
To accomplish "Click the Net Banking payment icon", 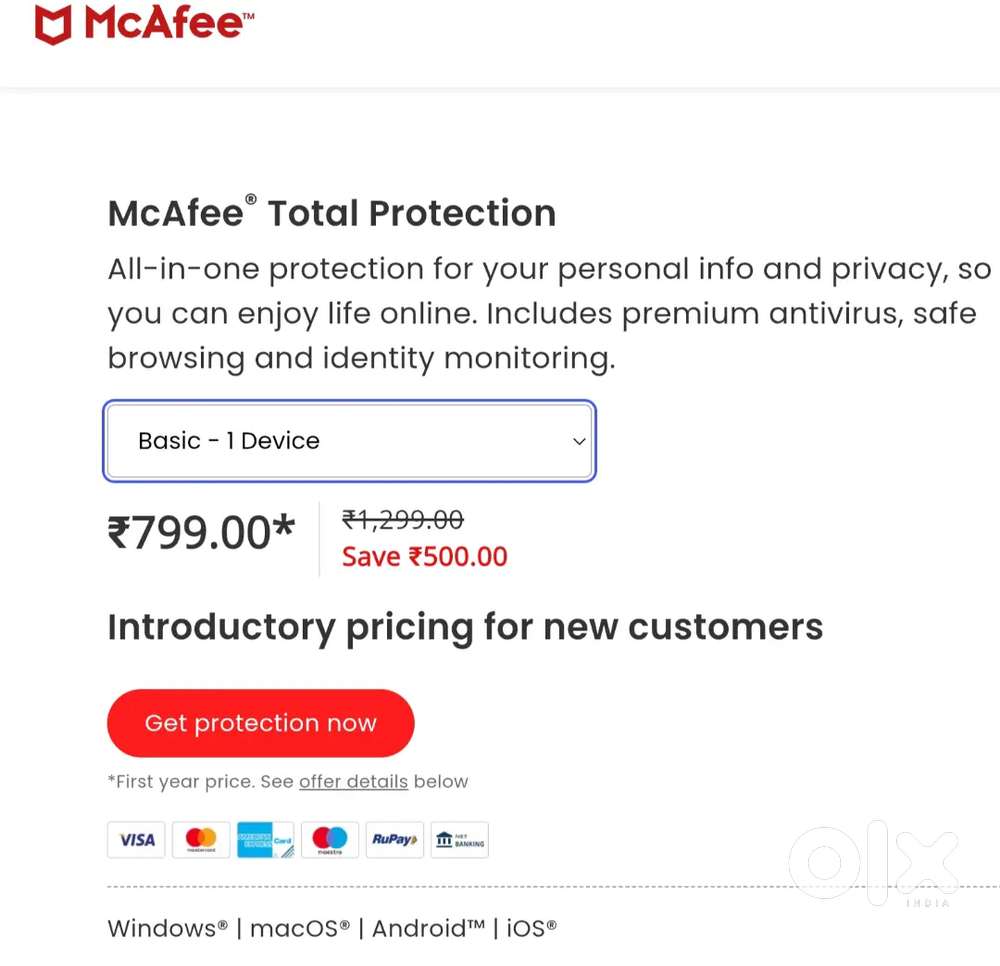I will click(459, 840).
